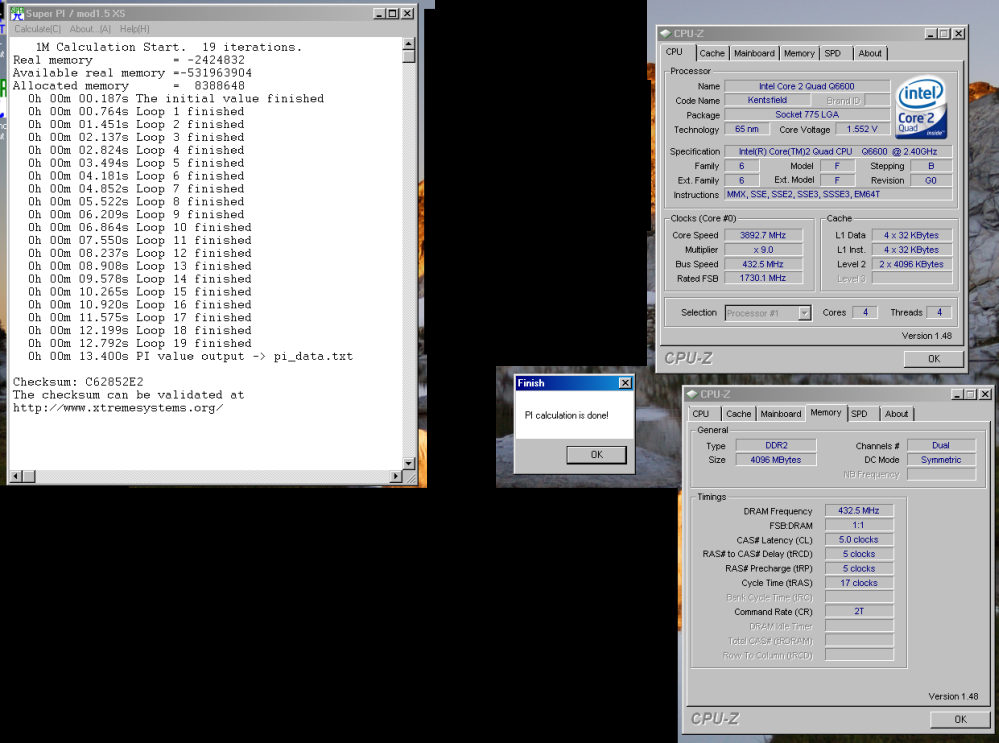Switch to Mainboard tab in upper CPU-Z
Screen dimensions: 999x743
[x=754, y=54]
